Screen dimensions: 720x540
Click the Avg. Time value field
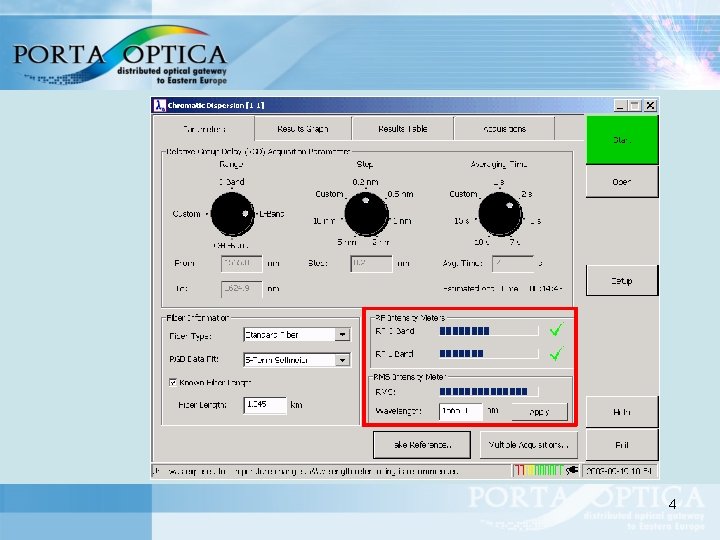click(x=513, y=264)
